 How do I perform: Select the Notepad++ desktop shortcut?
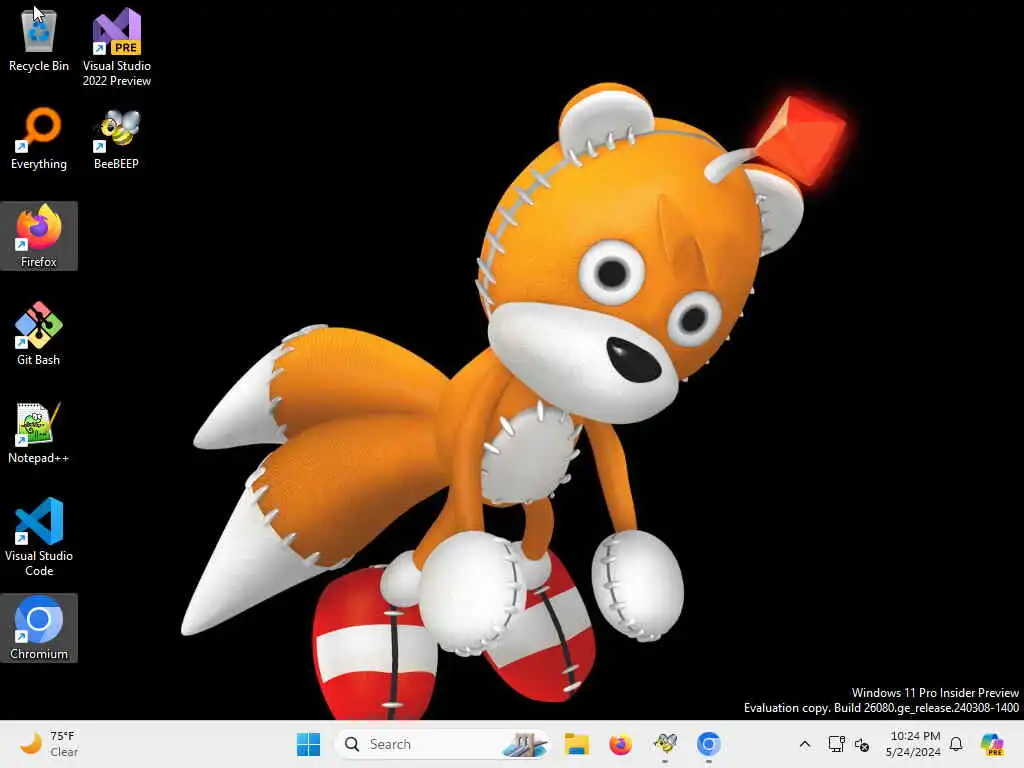coord(39,432)
